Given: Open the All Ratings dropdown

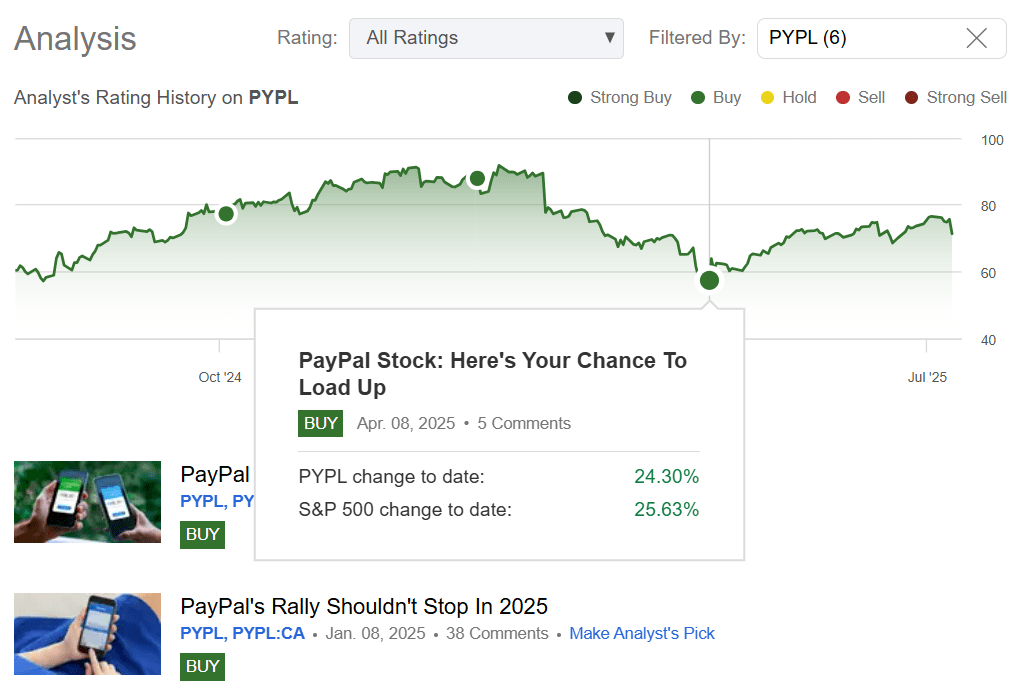Looking at the screenshot, I should pyautogui.click(x=487, y=38).
